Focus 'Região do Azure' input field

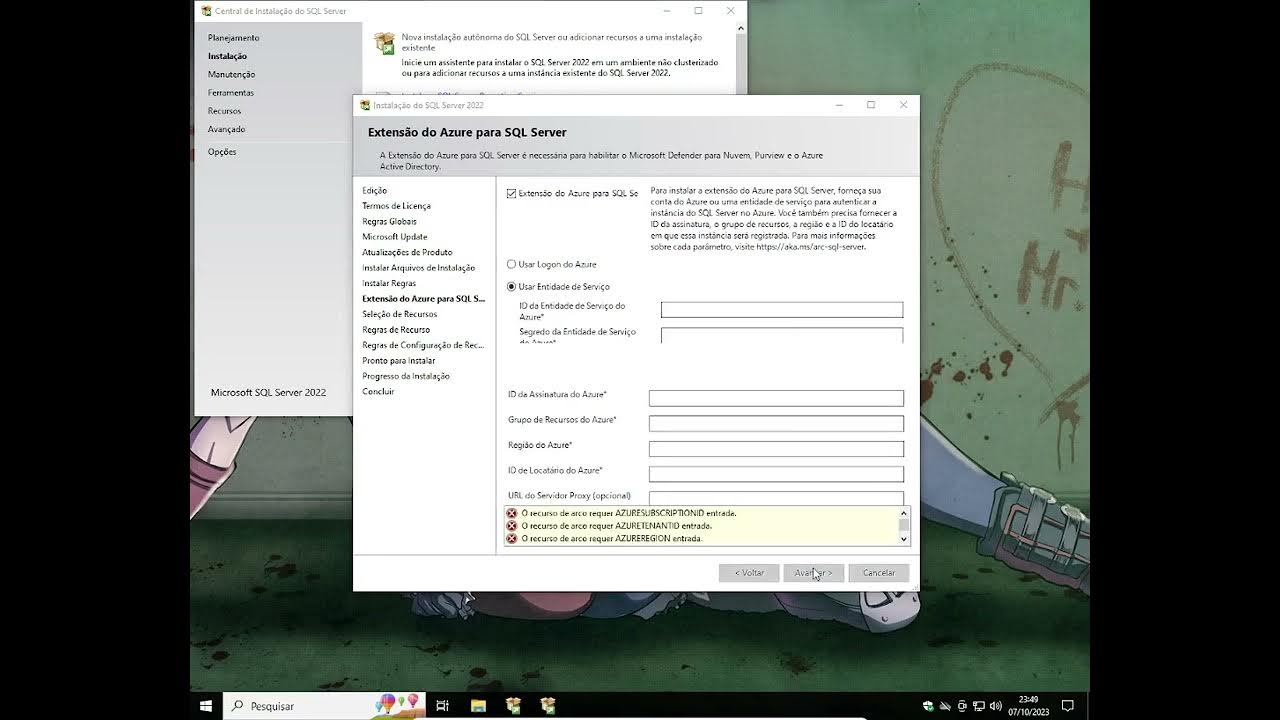[776, 449]
